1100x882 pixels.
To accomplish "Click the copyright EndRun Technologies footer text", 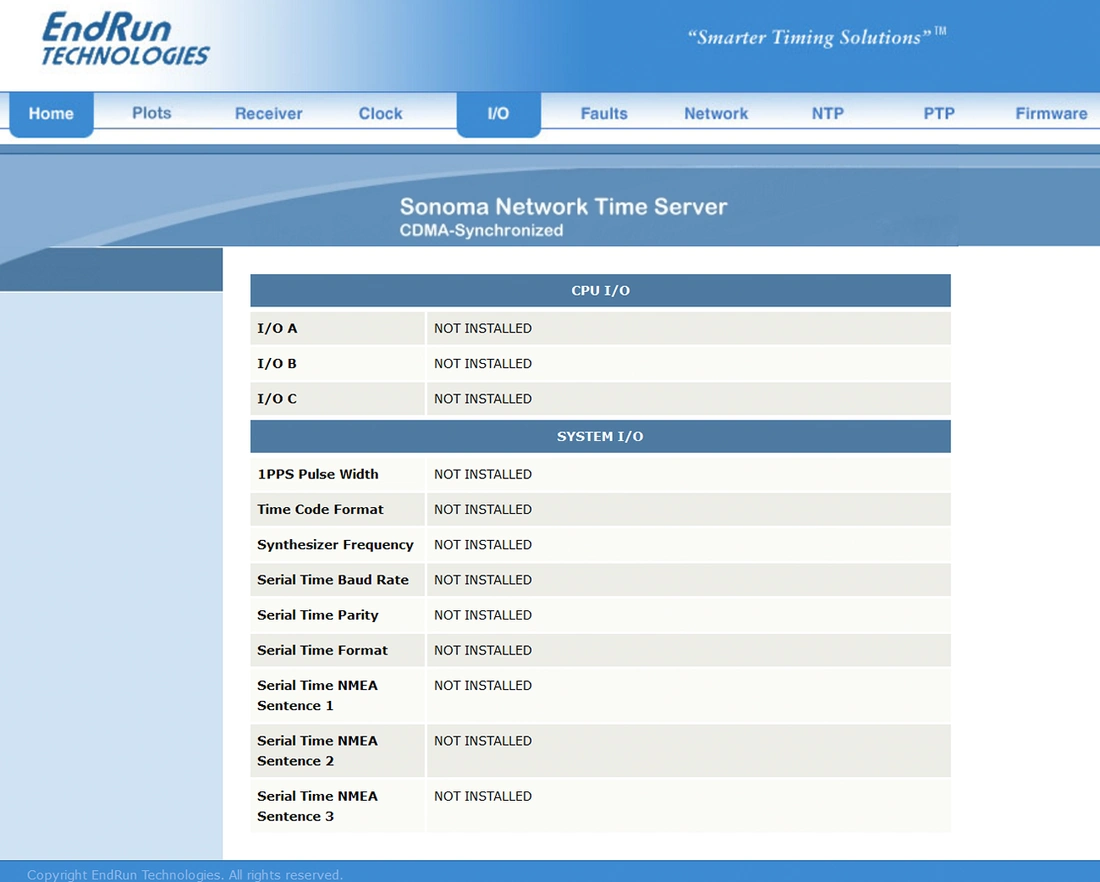I will pyautogui.click(x=185, y=874).
